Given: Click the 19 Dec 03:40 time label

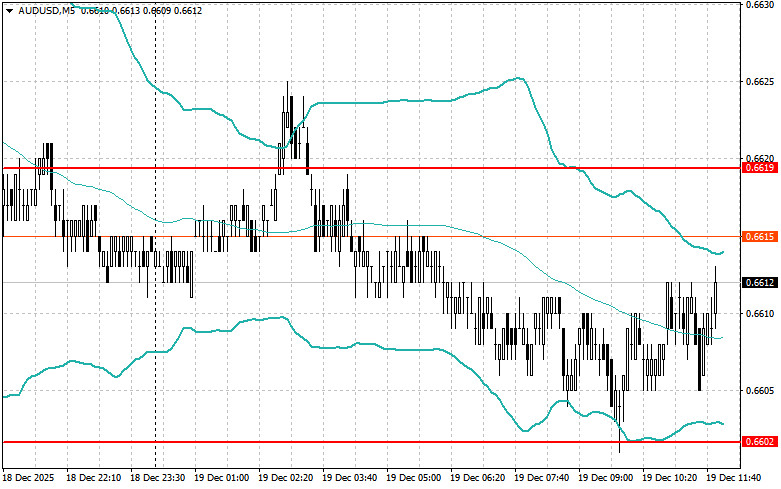Looking at the screenshot, I should coord(349,478).
